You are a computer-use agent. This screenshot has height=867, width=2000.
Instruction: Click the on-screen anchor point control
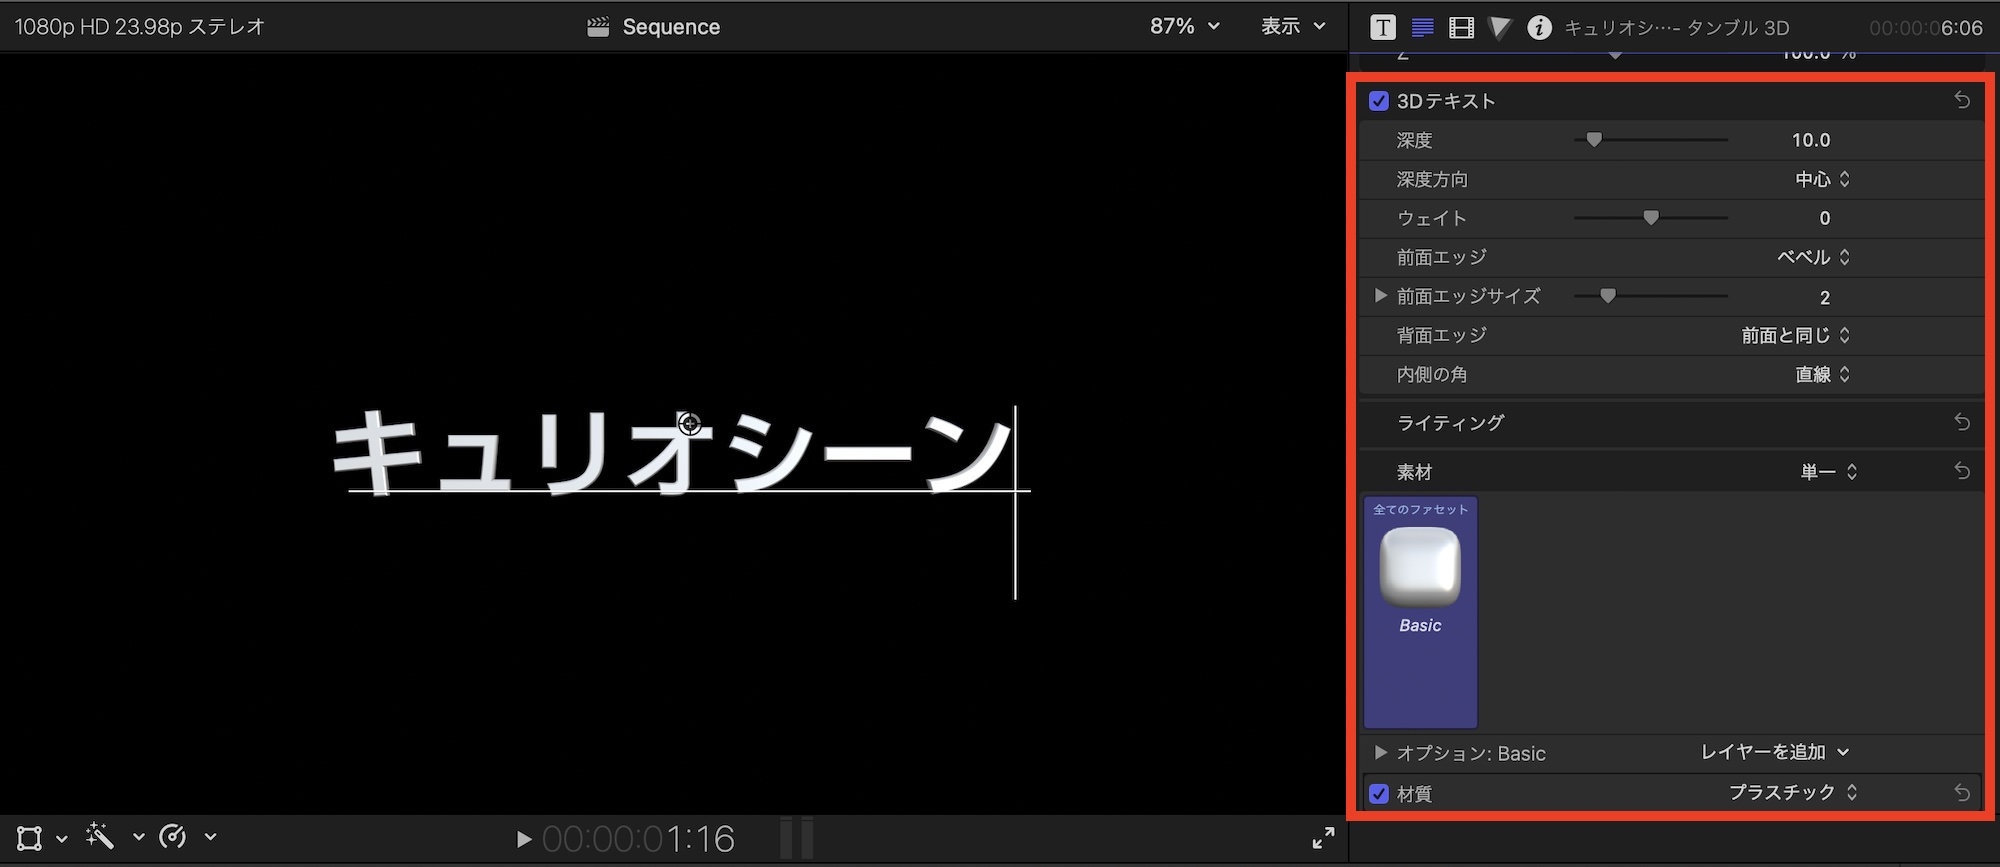point(689,424)
